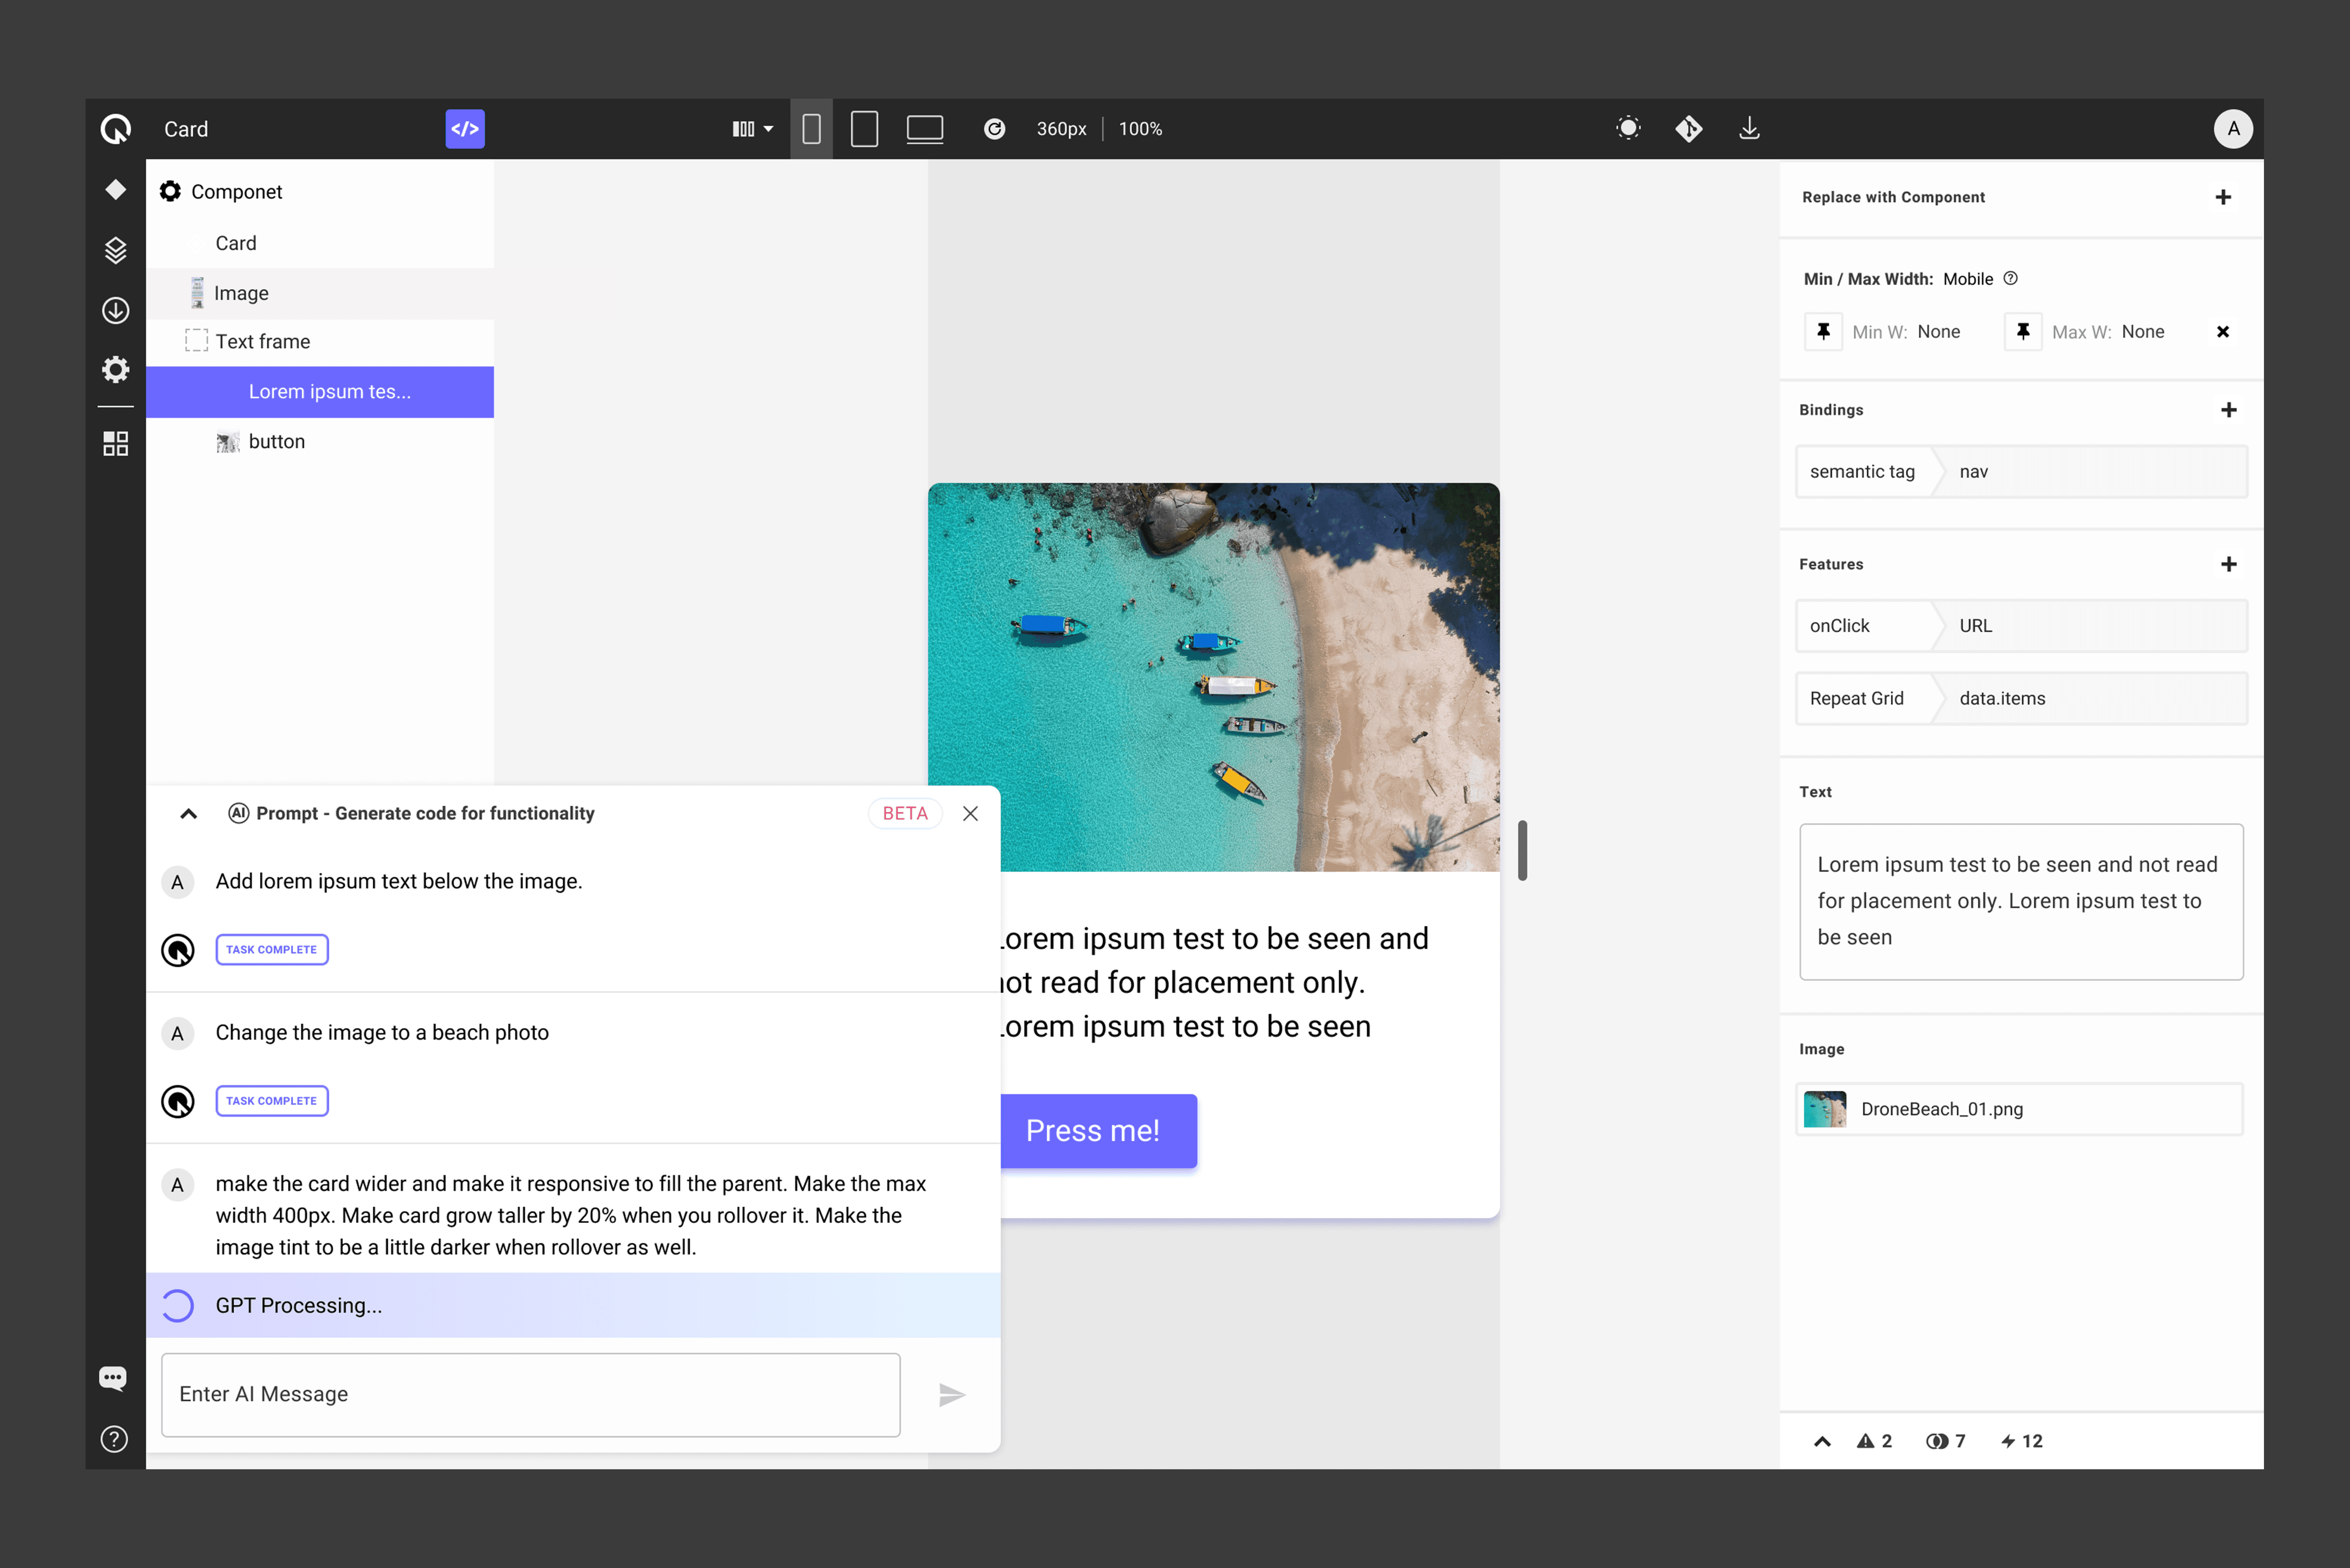Open the layout columns dropdown
Viewport: 2350px width, 1568px height.
point(752,129)
